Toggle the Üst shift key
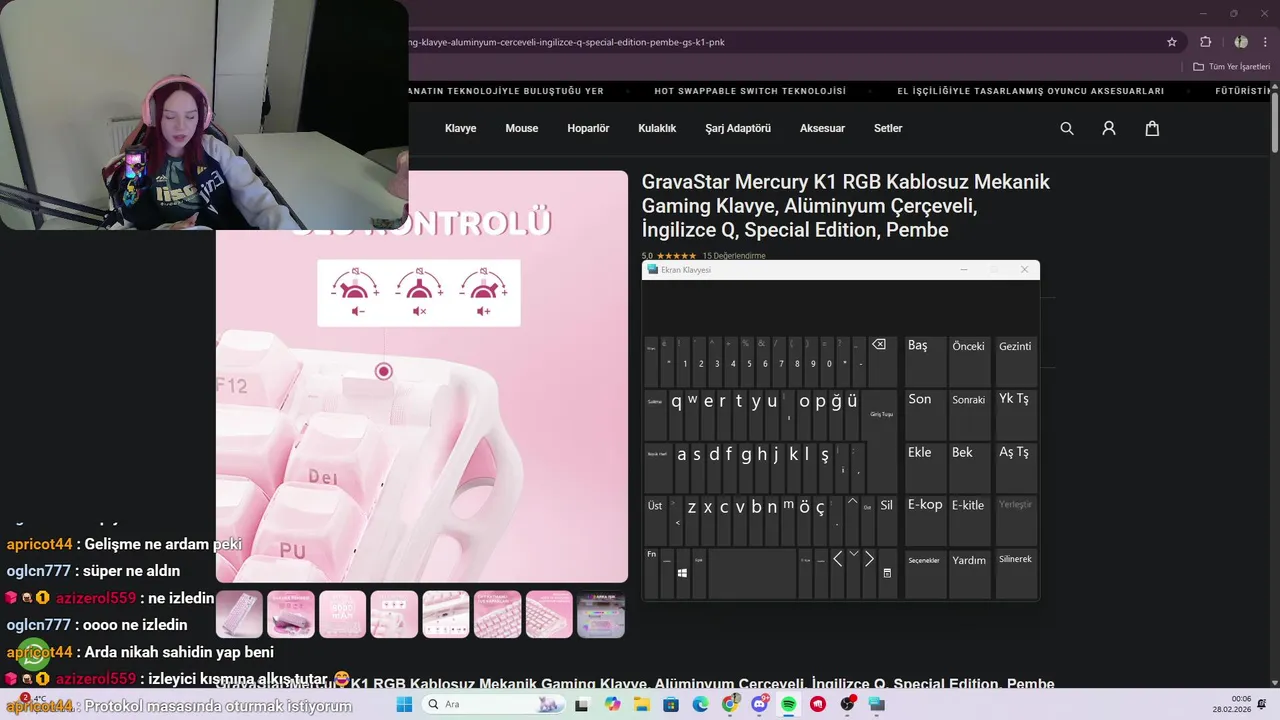Image resolution: width=1280 pixels, height=720 pixels. [657, 521]
